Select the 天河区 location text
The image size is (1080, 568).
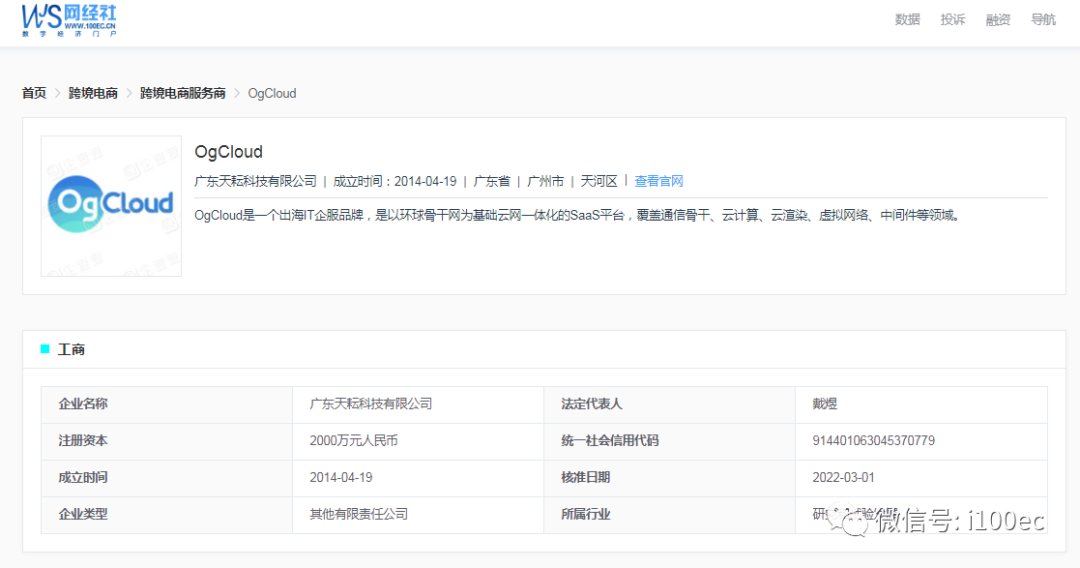599,181
